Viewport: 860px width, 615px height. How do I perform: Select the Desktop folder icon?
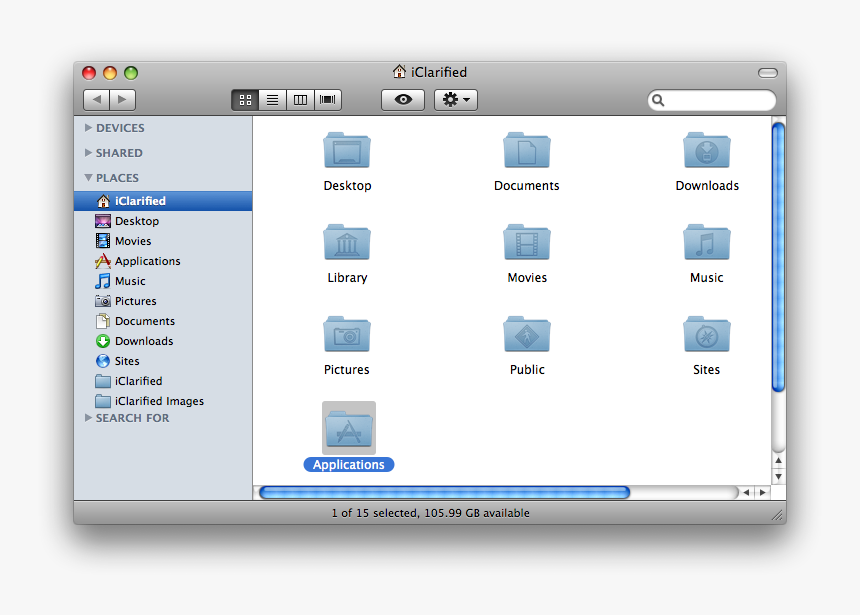click(347, 150)
